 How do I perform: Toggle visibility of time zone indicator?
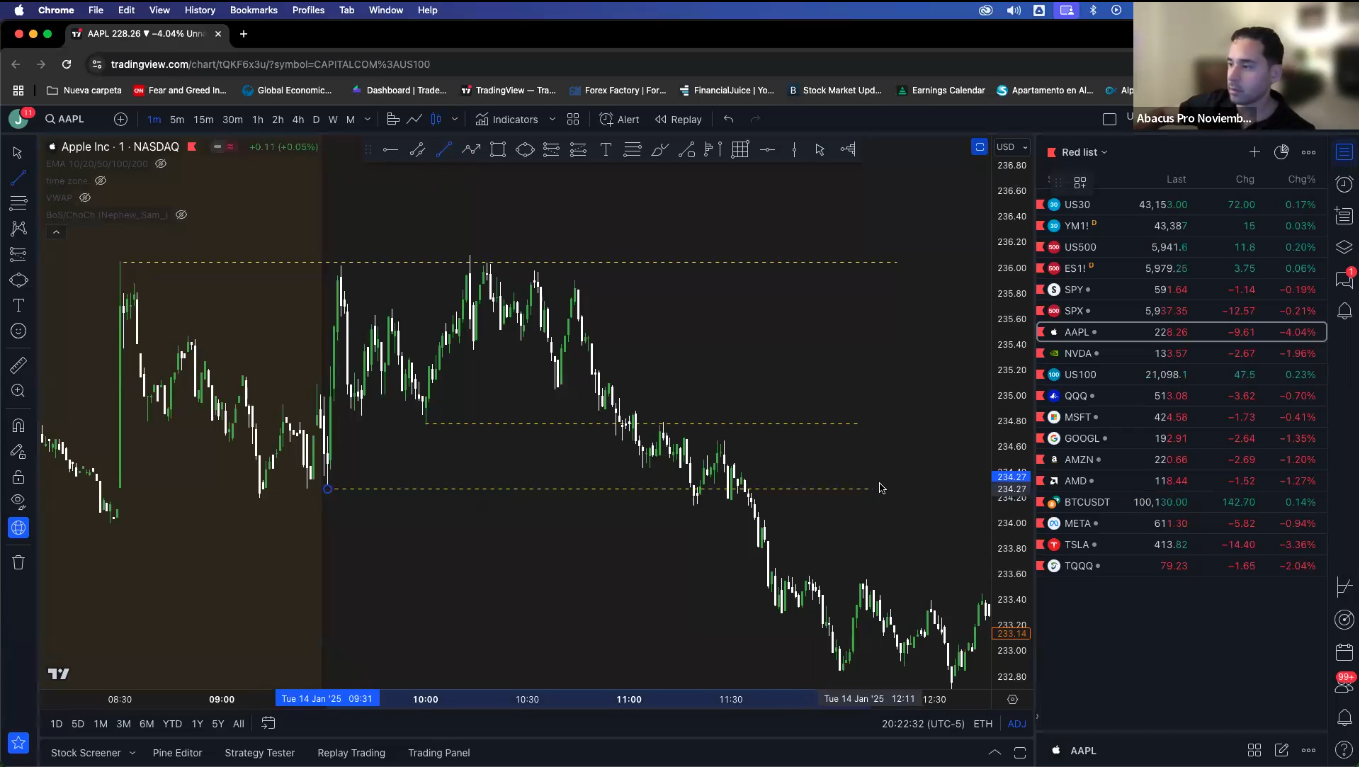tap(100, 181)
